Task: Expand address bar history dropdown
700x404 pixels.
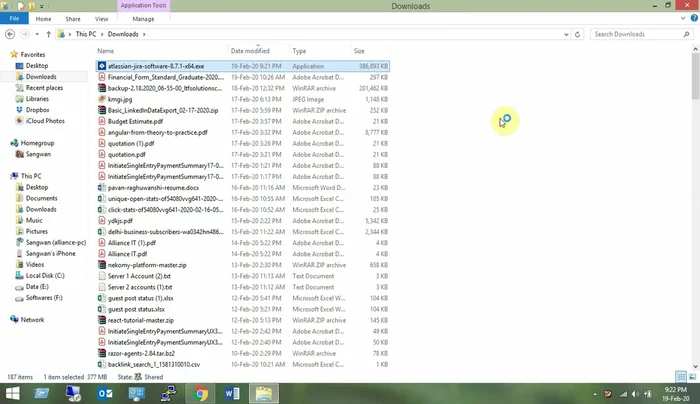Action: coord(566,34)
